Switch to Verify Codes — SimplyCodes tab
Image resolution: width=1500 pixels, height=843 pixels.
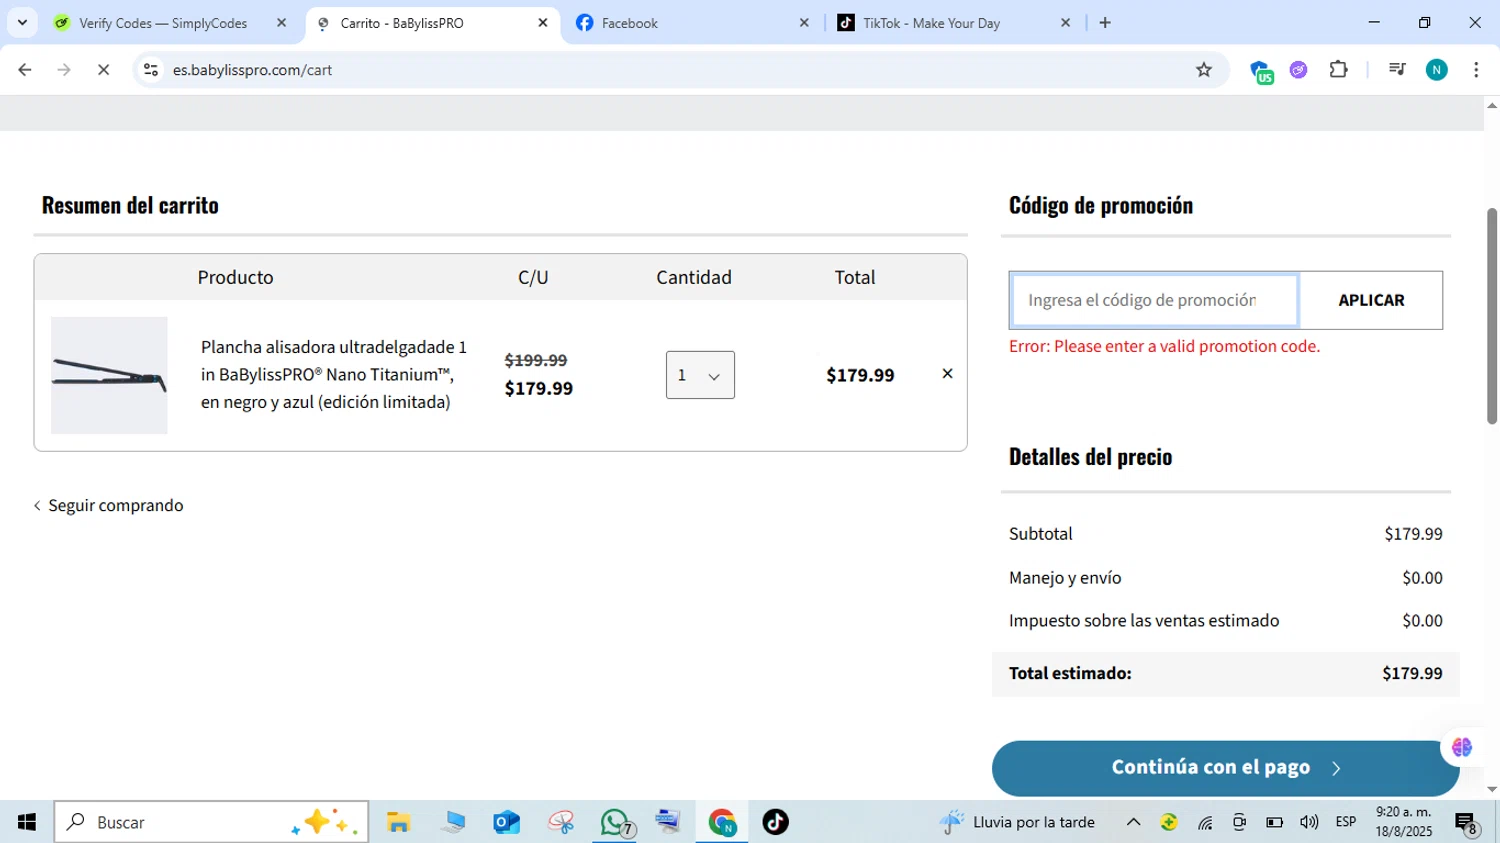click(x=163, y=23)
